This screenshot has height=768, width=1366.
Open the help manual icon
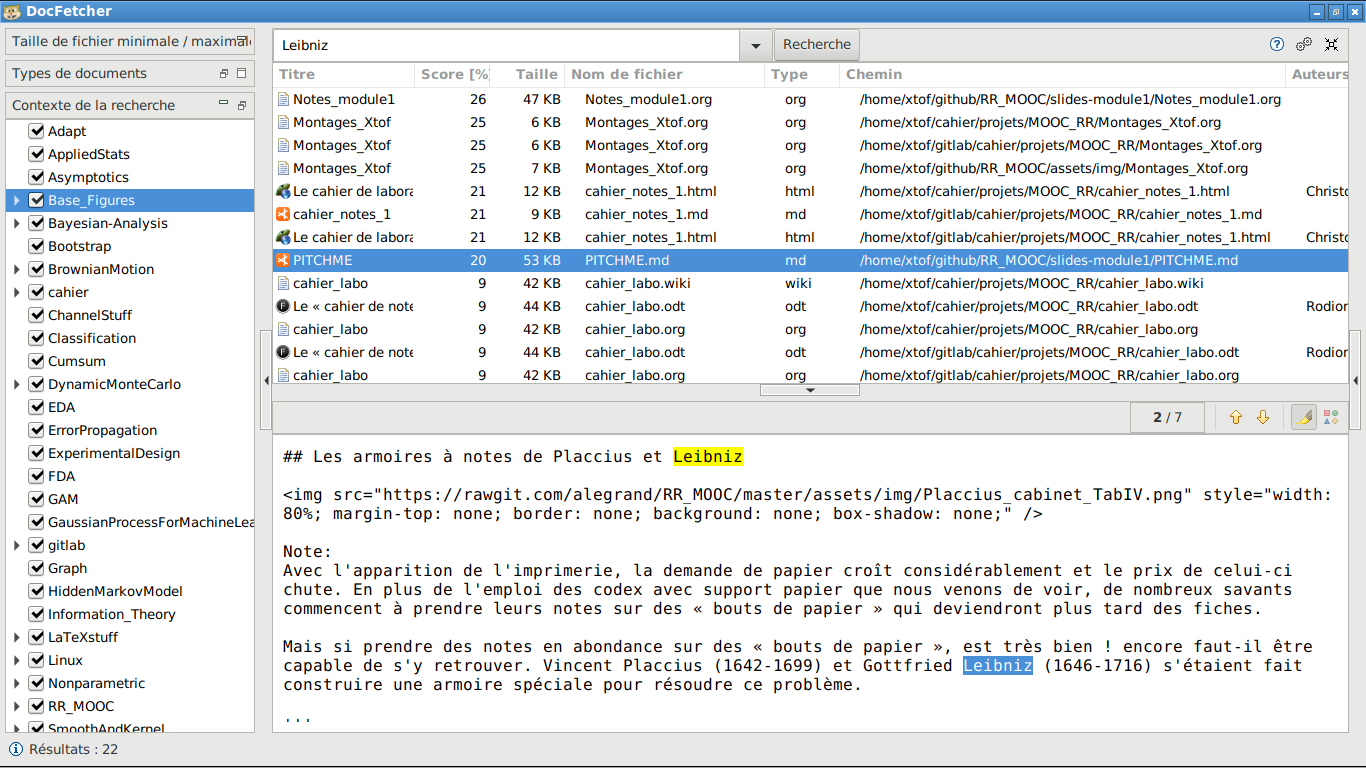1277,44
